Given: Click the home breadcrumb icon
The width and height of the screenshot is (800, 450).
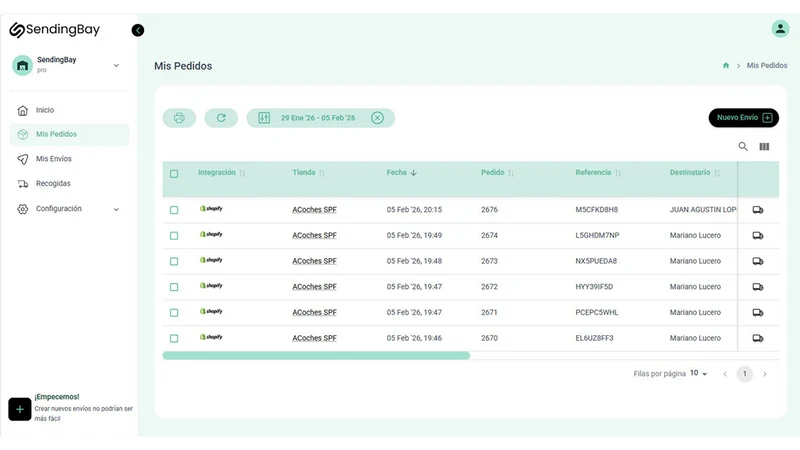Looking at the screenshot, I should point(726,65).
